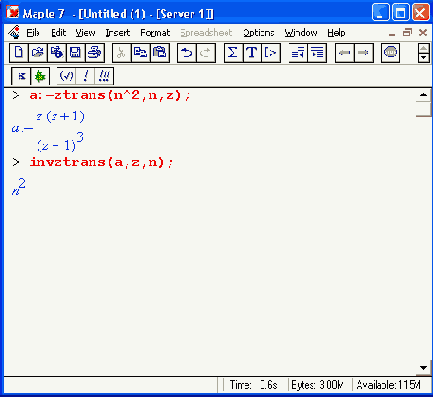Open the Format menu
This screenshot has width=433, height=397.
(155, 33)
